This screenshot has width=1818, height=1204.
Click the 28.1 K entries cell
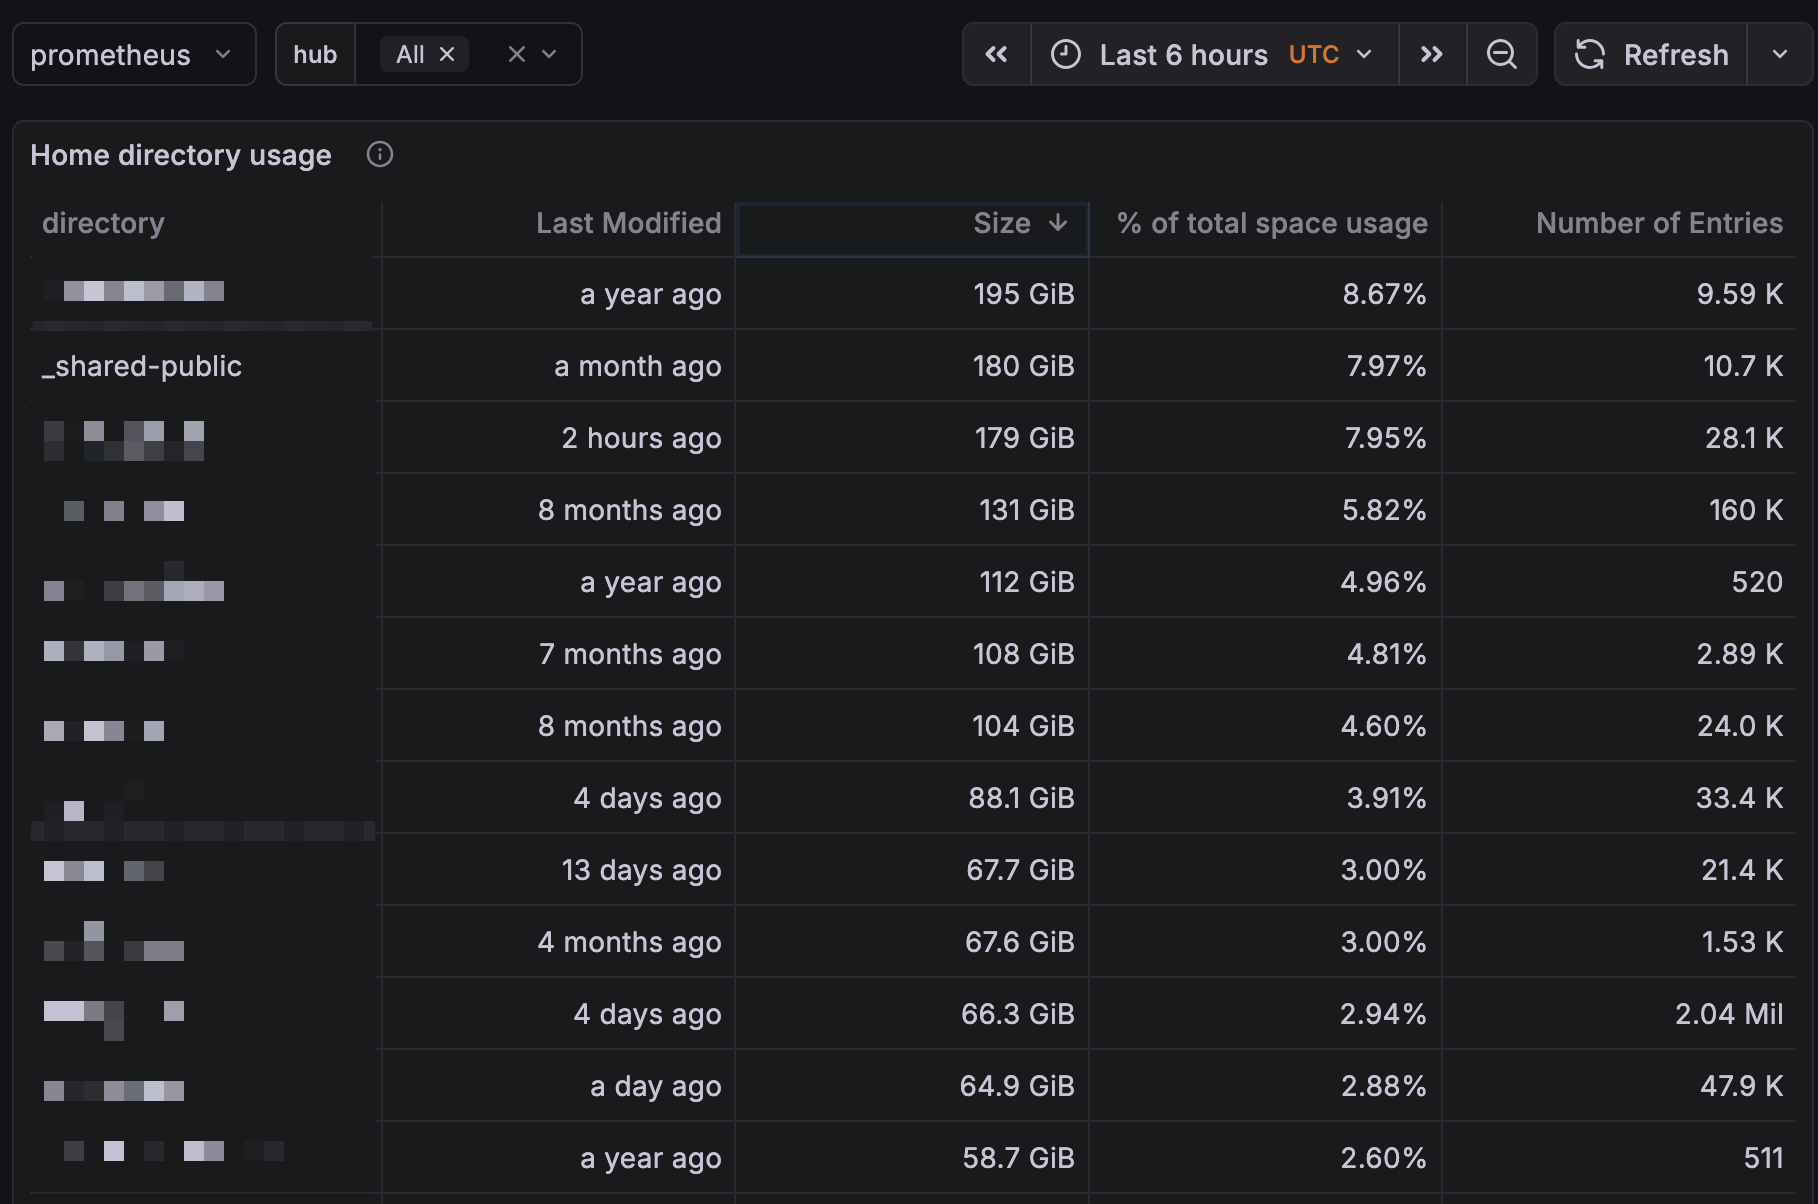pos(1619,438)
